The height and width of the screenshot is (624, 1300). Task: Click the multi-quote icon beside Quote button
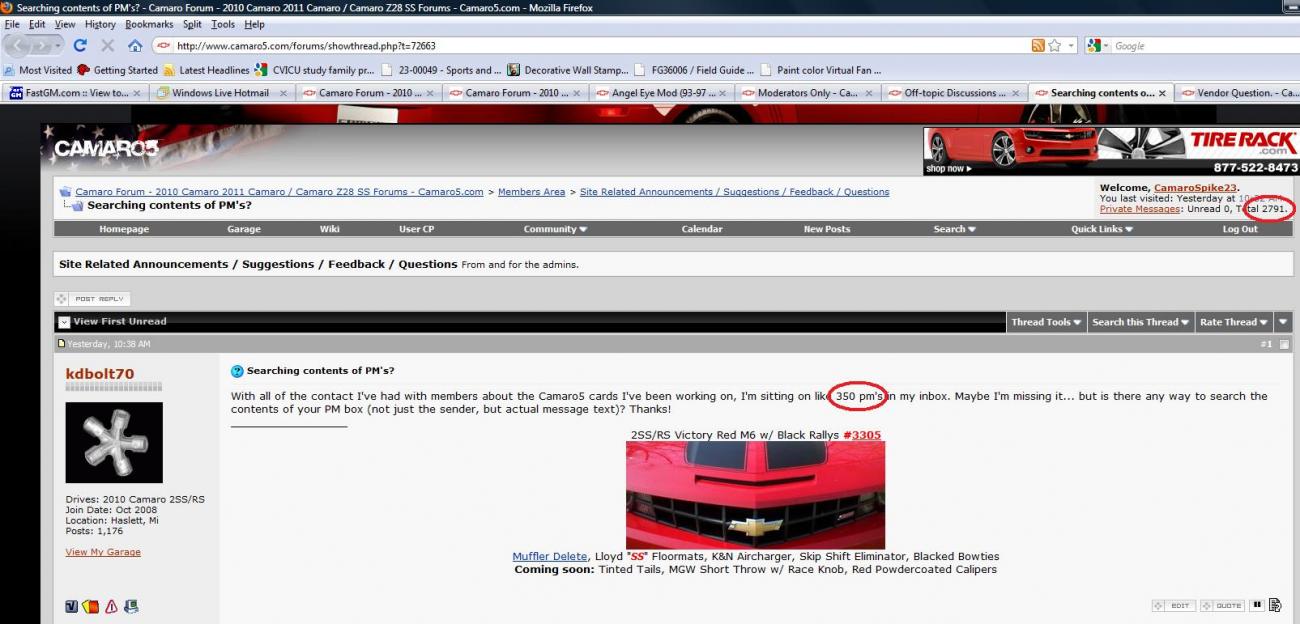pos(1258,605)
